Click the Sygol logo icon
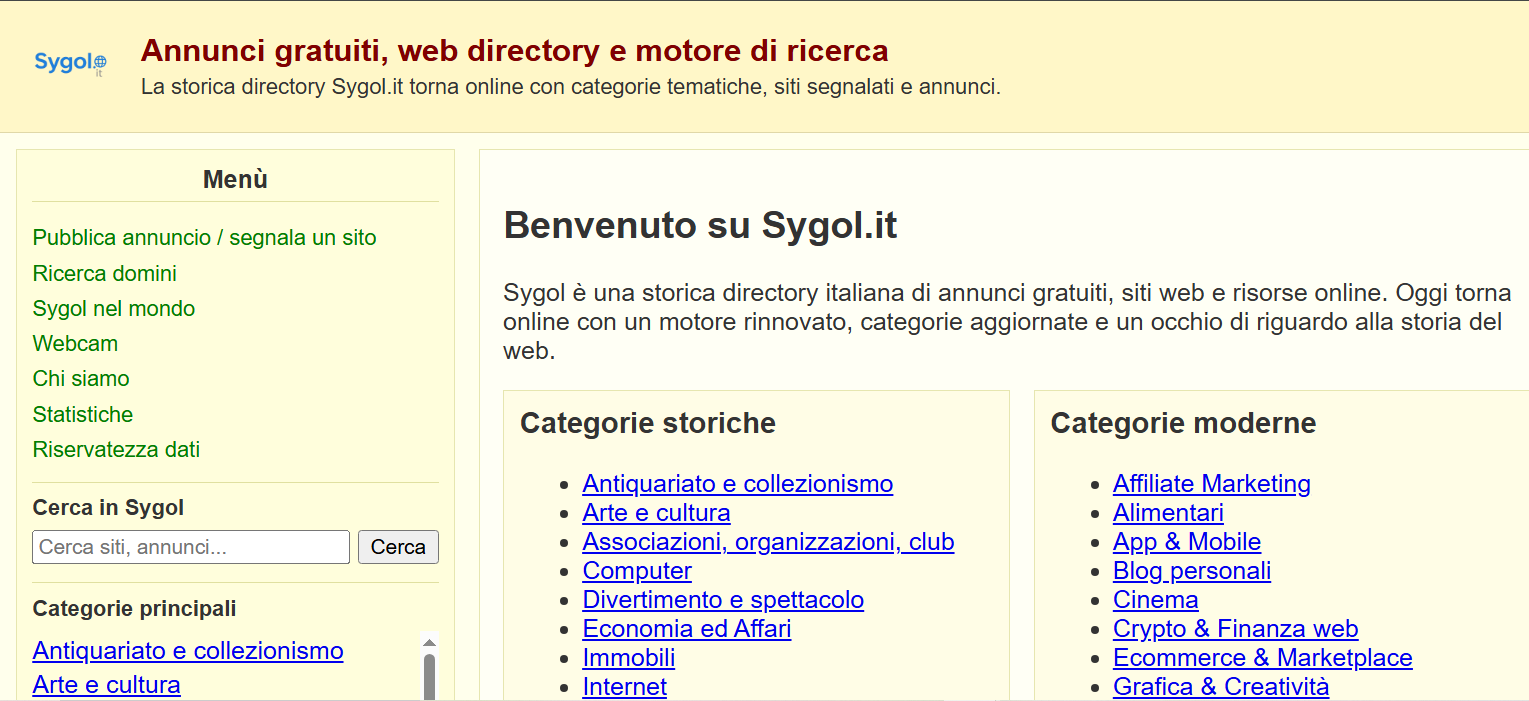The image size is (1529, 701). (69, 62)
